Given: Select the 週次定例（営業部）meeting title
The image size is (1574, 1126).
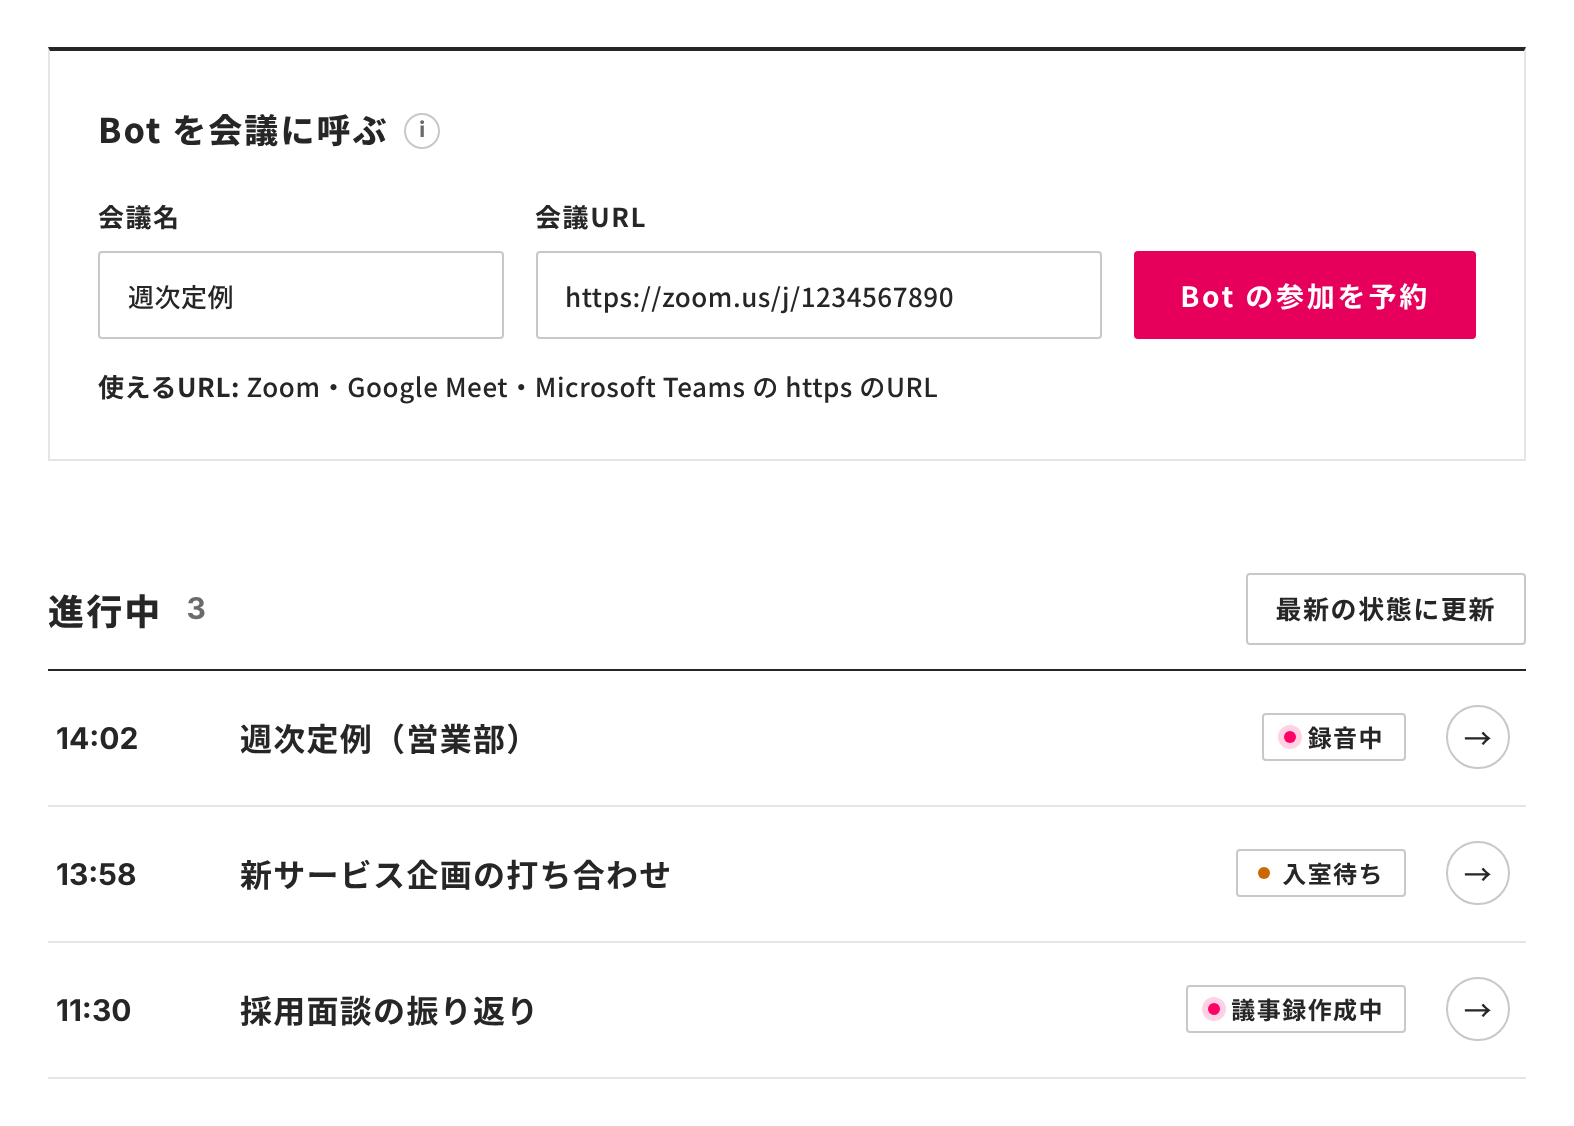Looking at the screenshot, I should (x=382, y=739).
